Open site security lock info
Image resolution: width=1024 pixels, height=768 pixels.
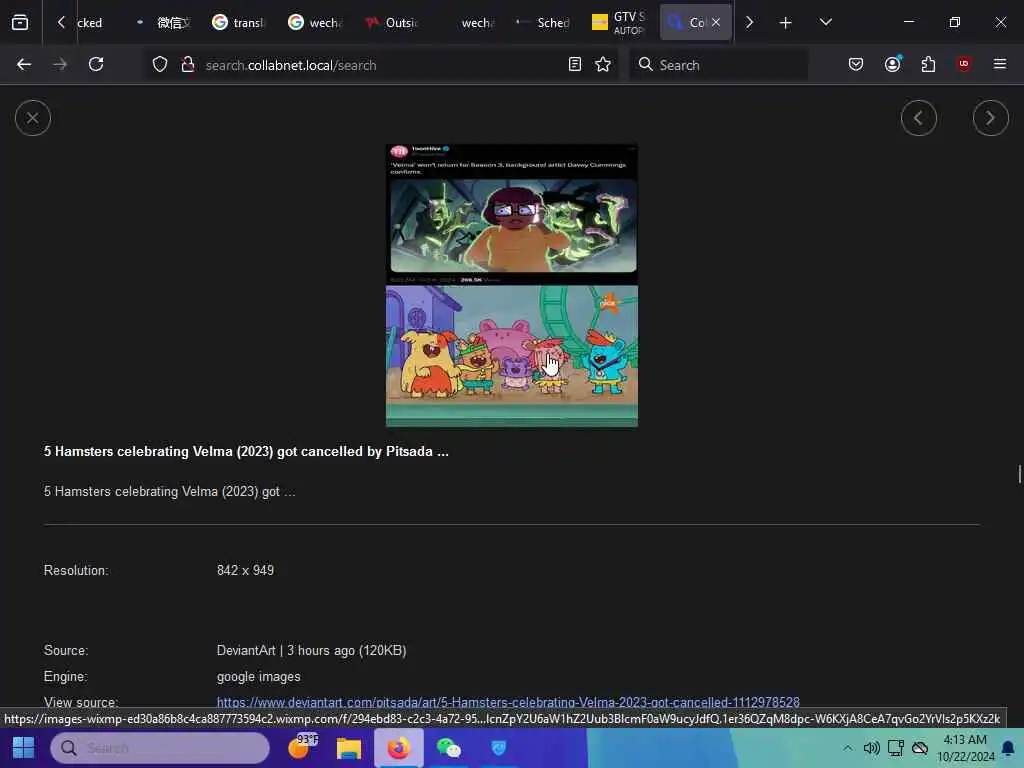(187, 65)
